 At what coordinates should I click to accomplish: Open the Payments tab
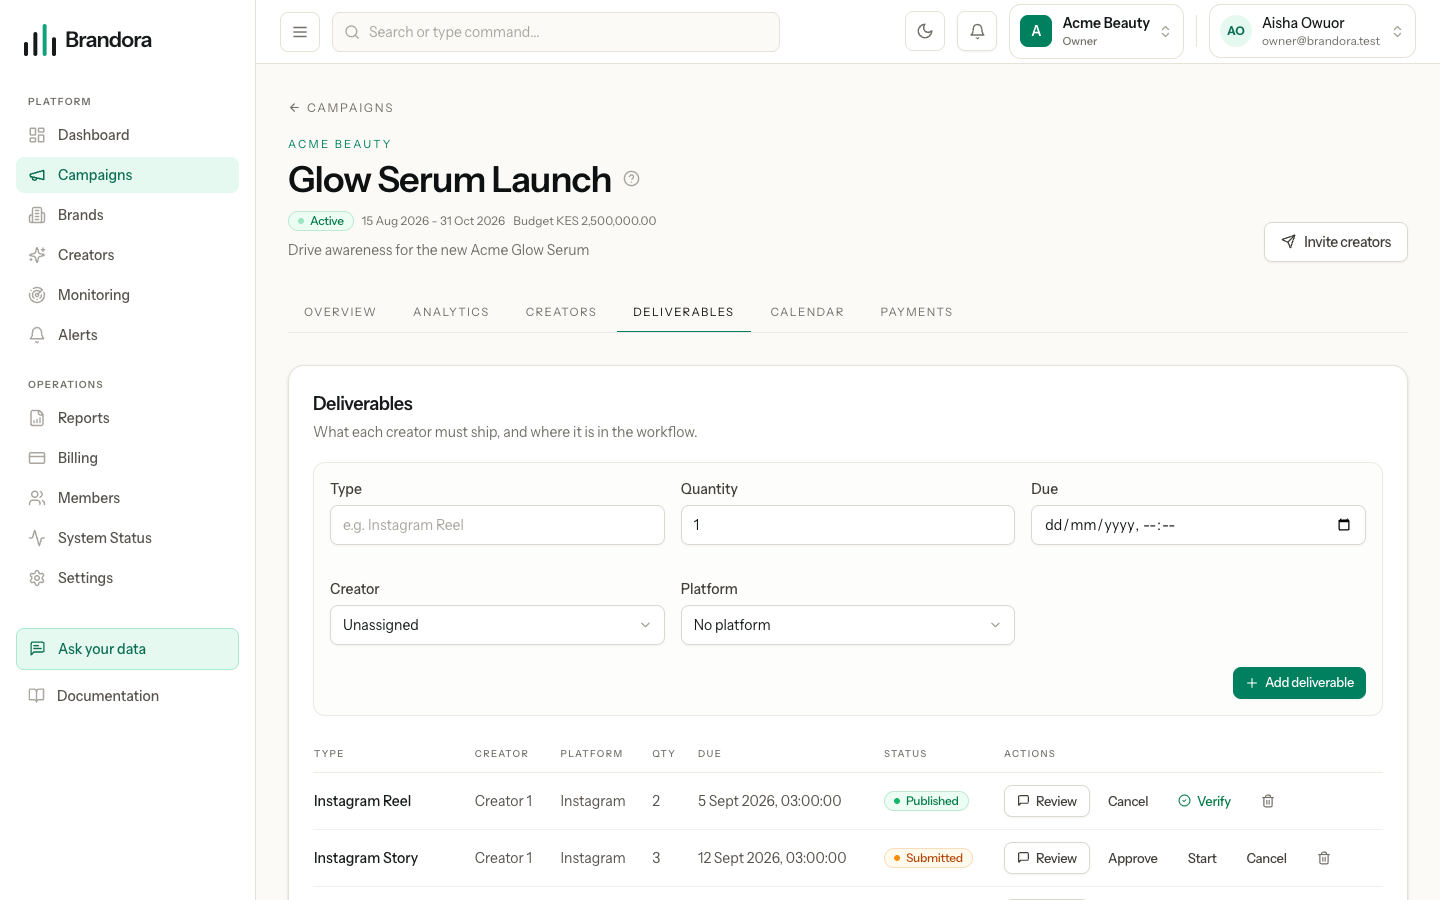coord(916,312)
